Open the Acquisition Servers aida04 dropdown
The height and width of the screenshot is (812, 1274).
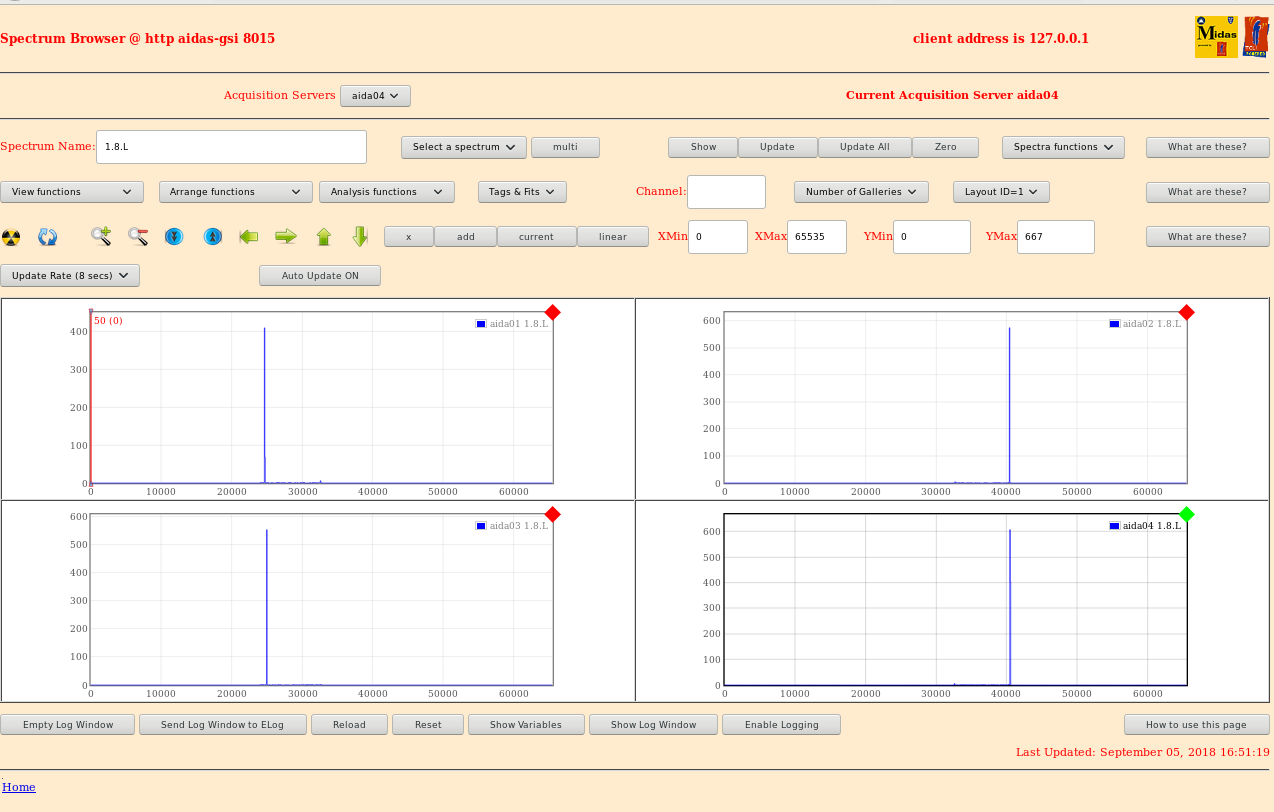tap(375, 96)
